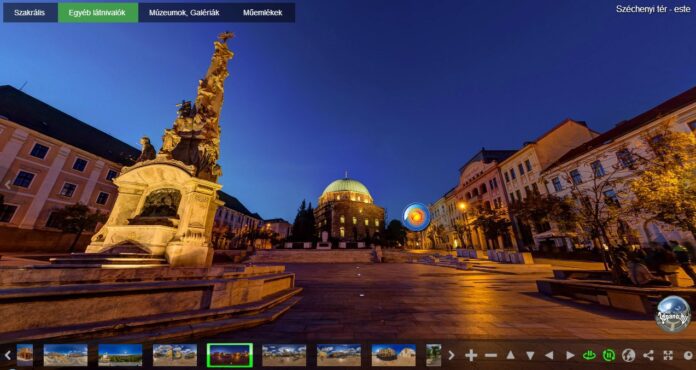Switch to the Műemlékek tab
The height and width of the screenshot is (370, 696).
pyautogui.click(x=262, y=12)
